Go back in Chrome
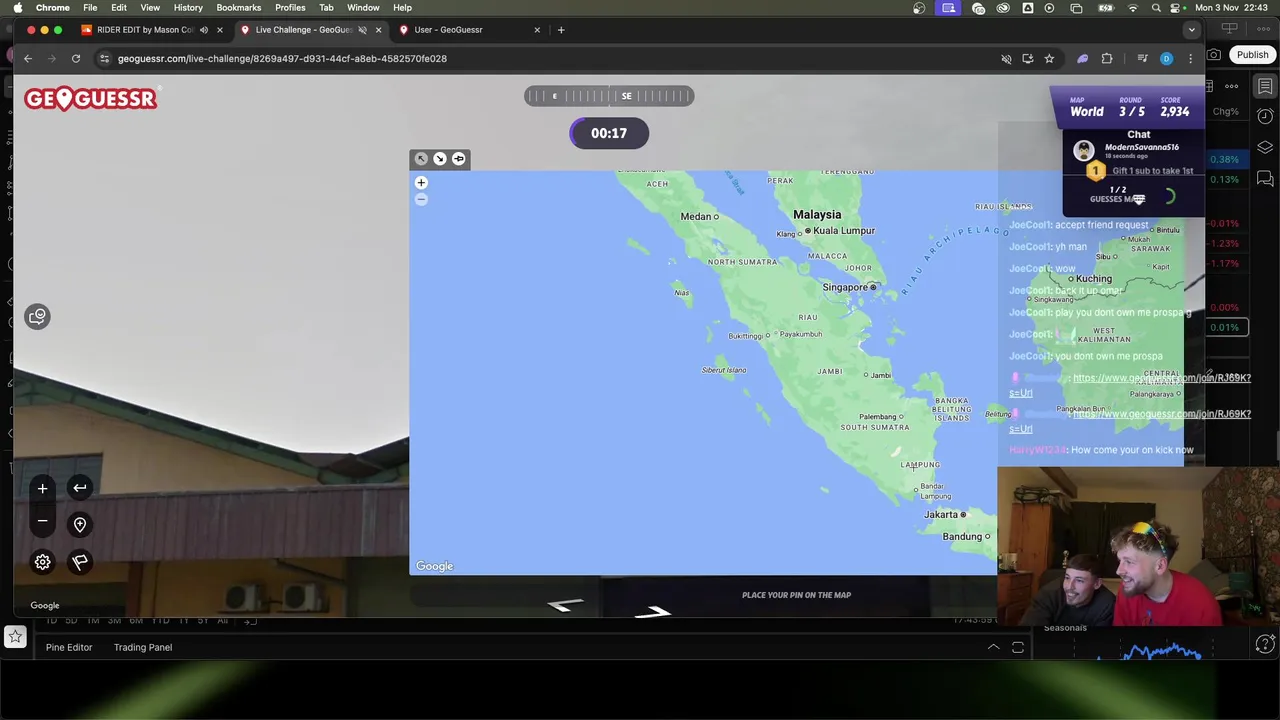Image resolution: width=1280 pixels, height=720 pixels. coord(28,59)
